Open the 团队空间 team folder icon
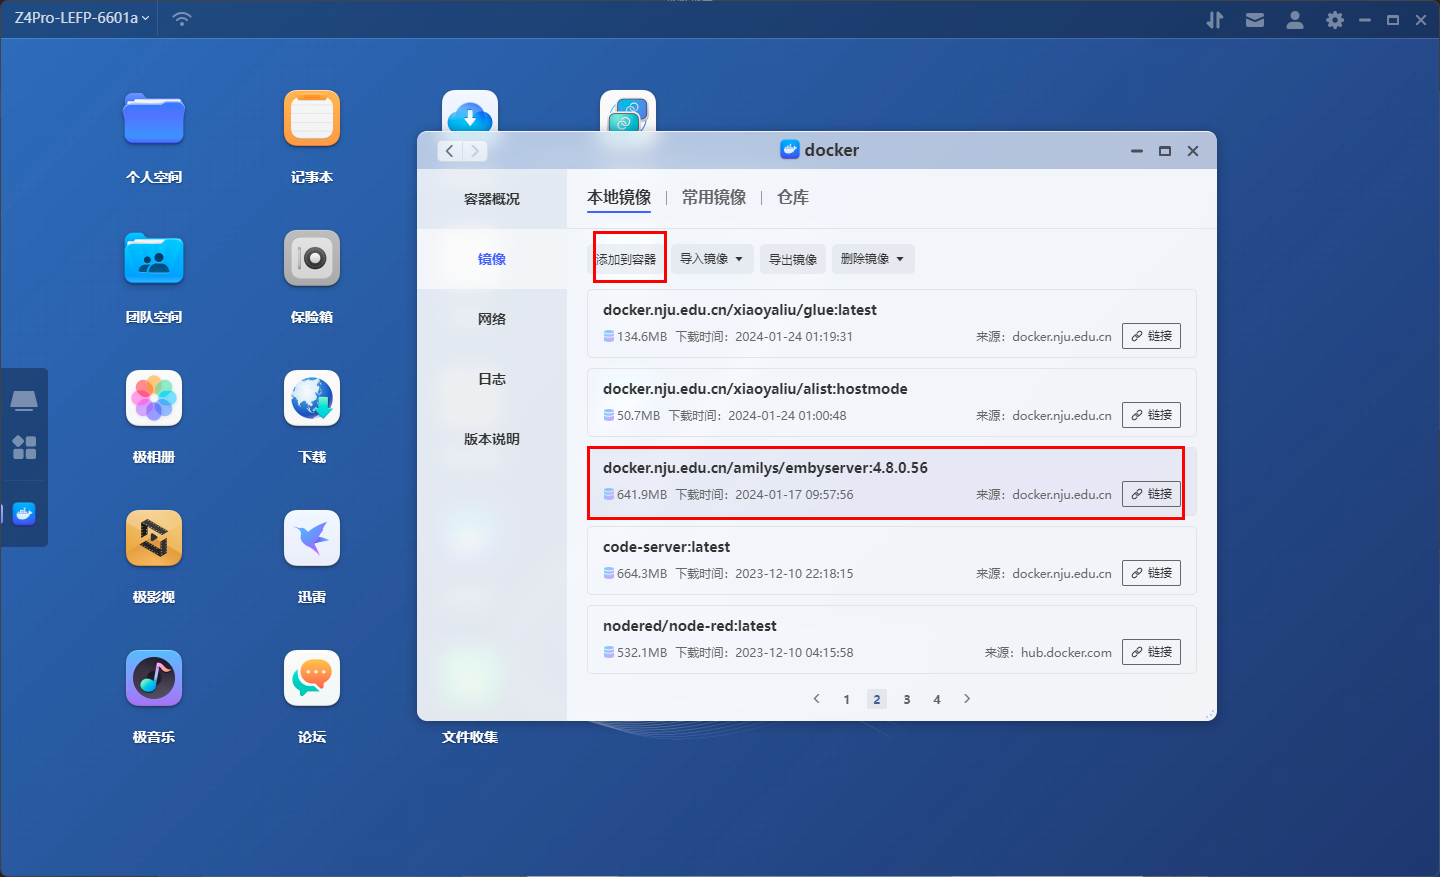This screenshot has width=1440, height=877. (x=154, y=259)
